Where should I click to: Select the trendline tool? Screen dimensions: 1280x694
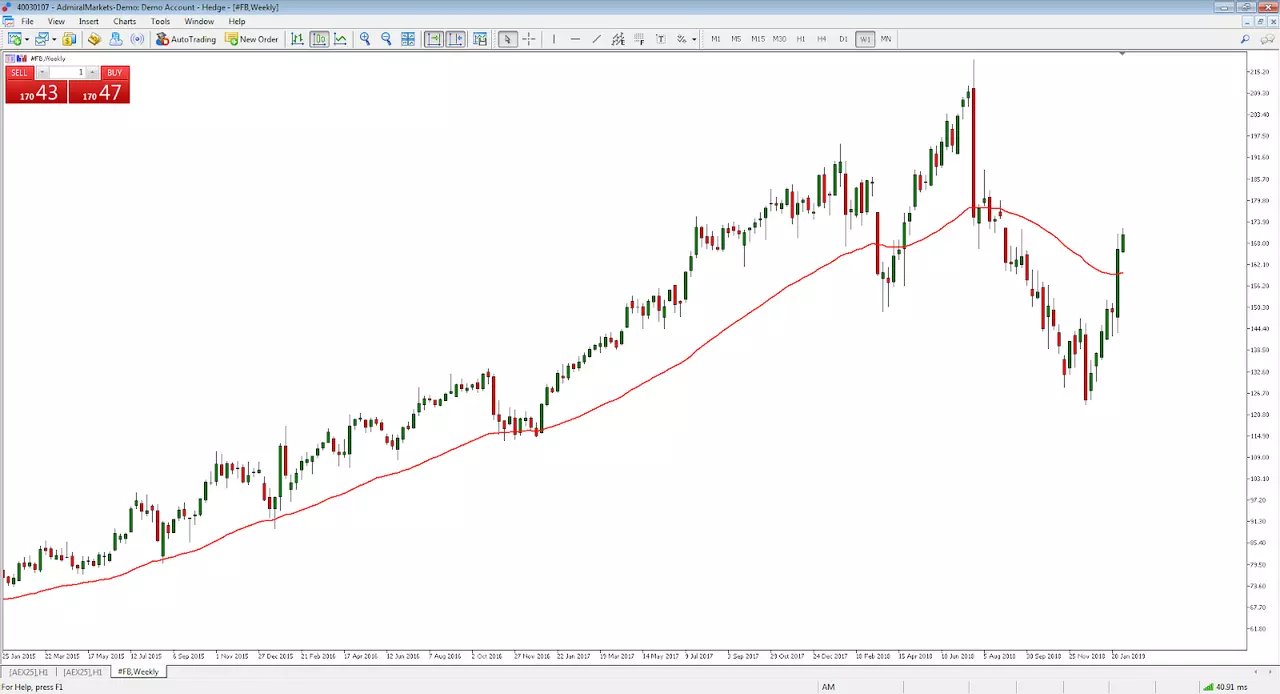597,39
